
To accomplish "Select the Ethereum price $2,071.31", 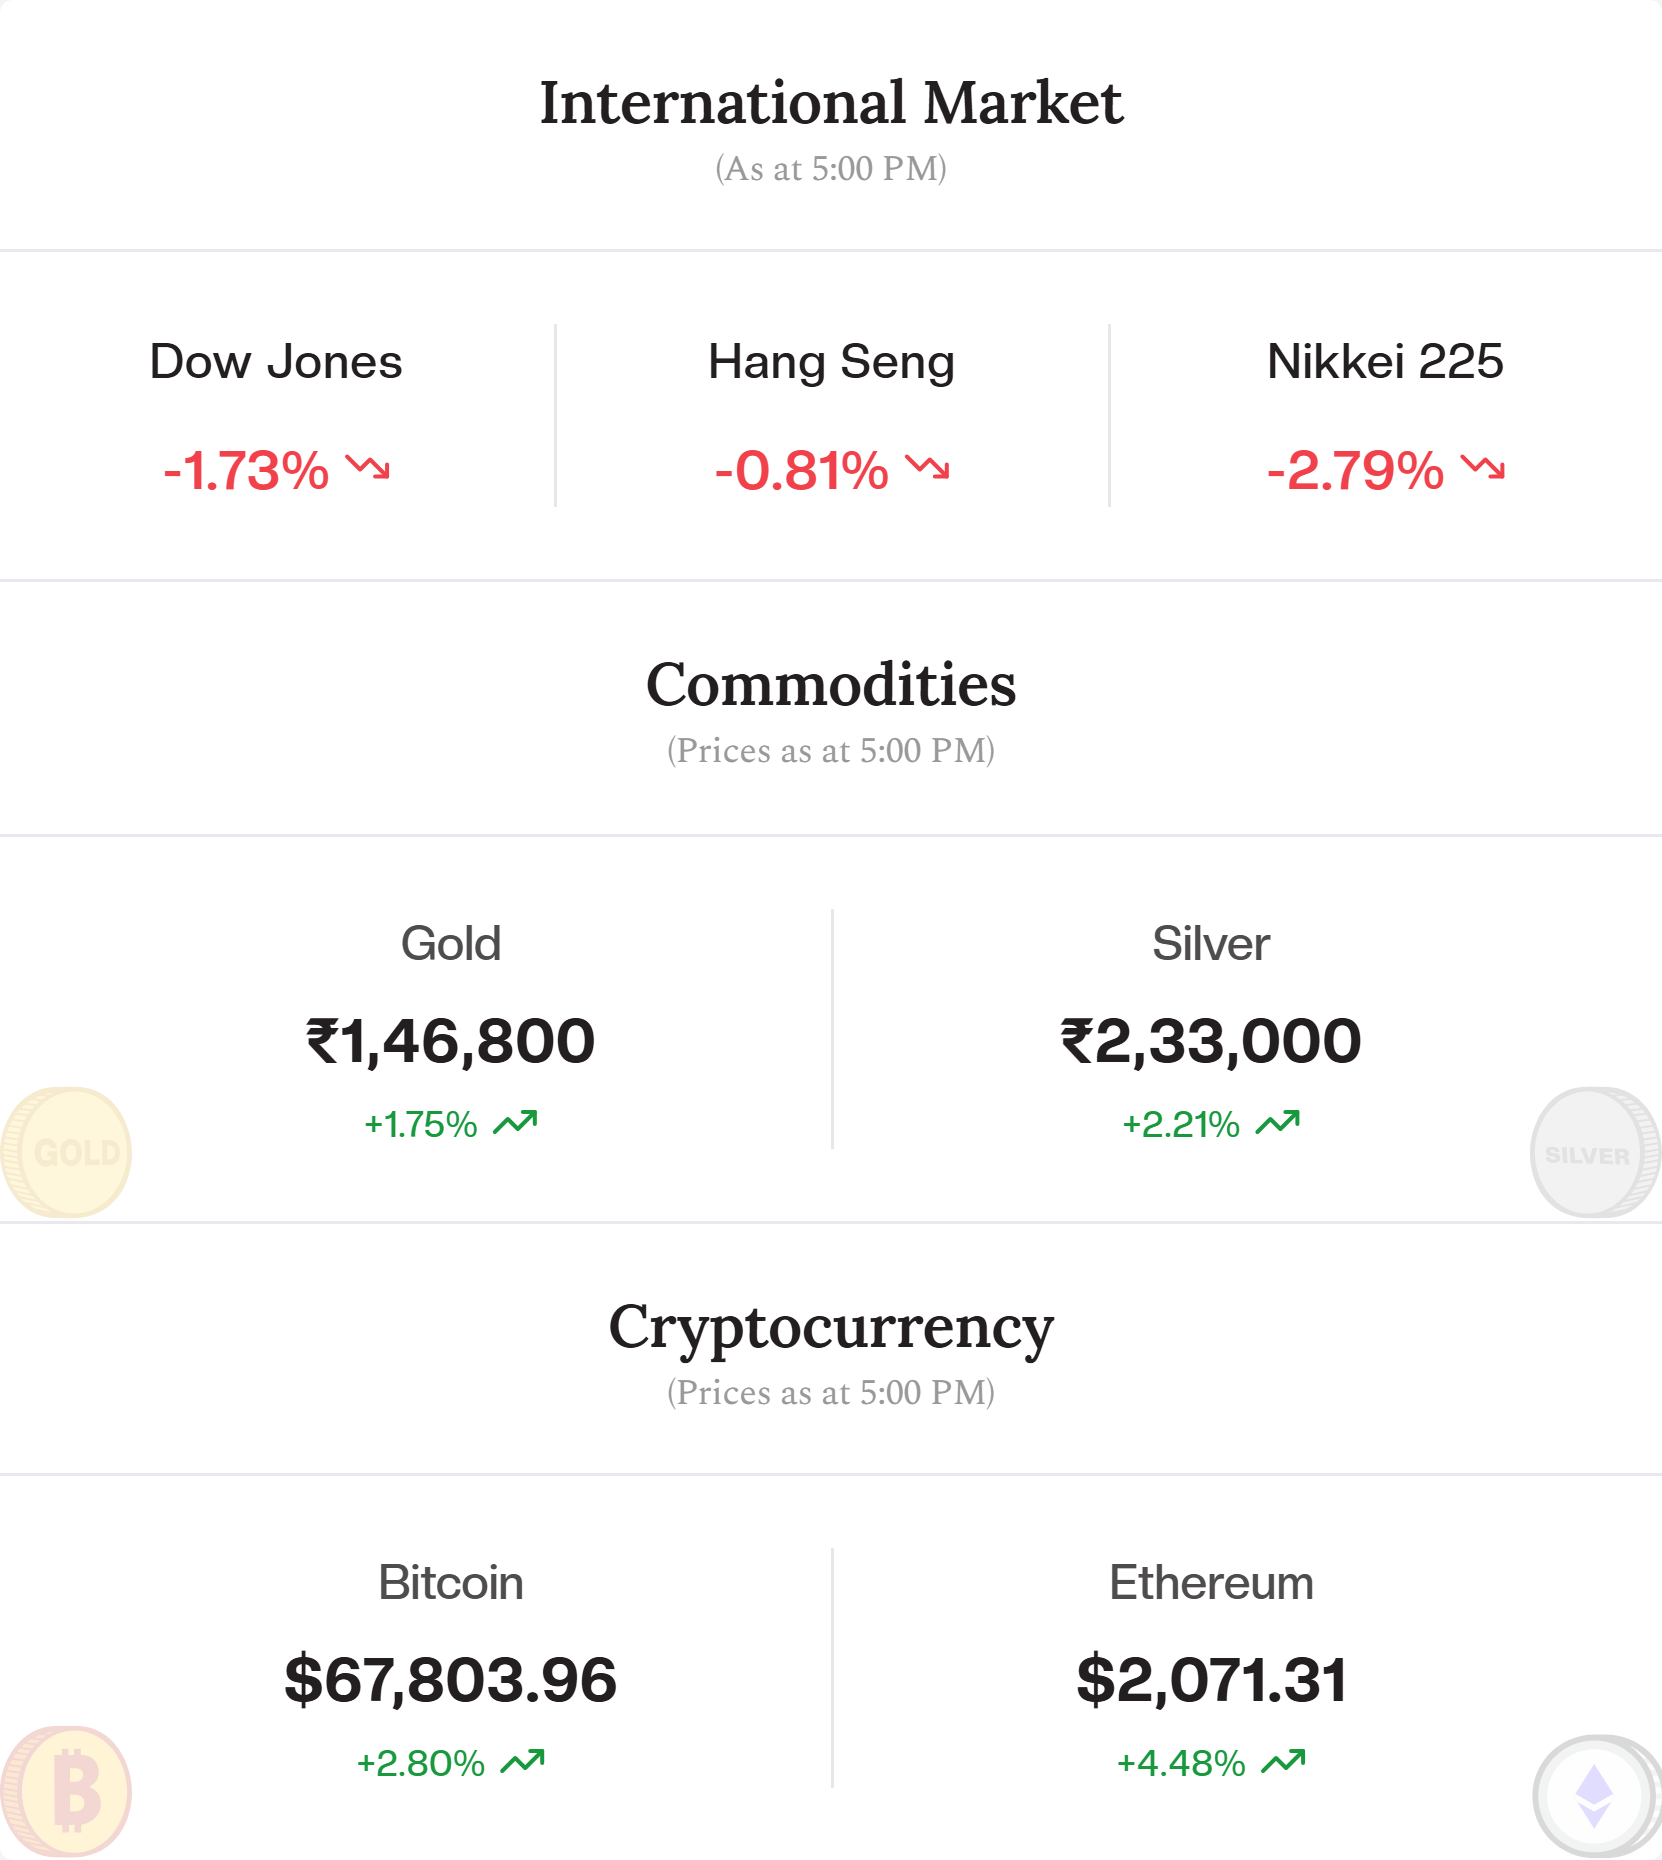I will tap(1212, 1679).
